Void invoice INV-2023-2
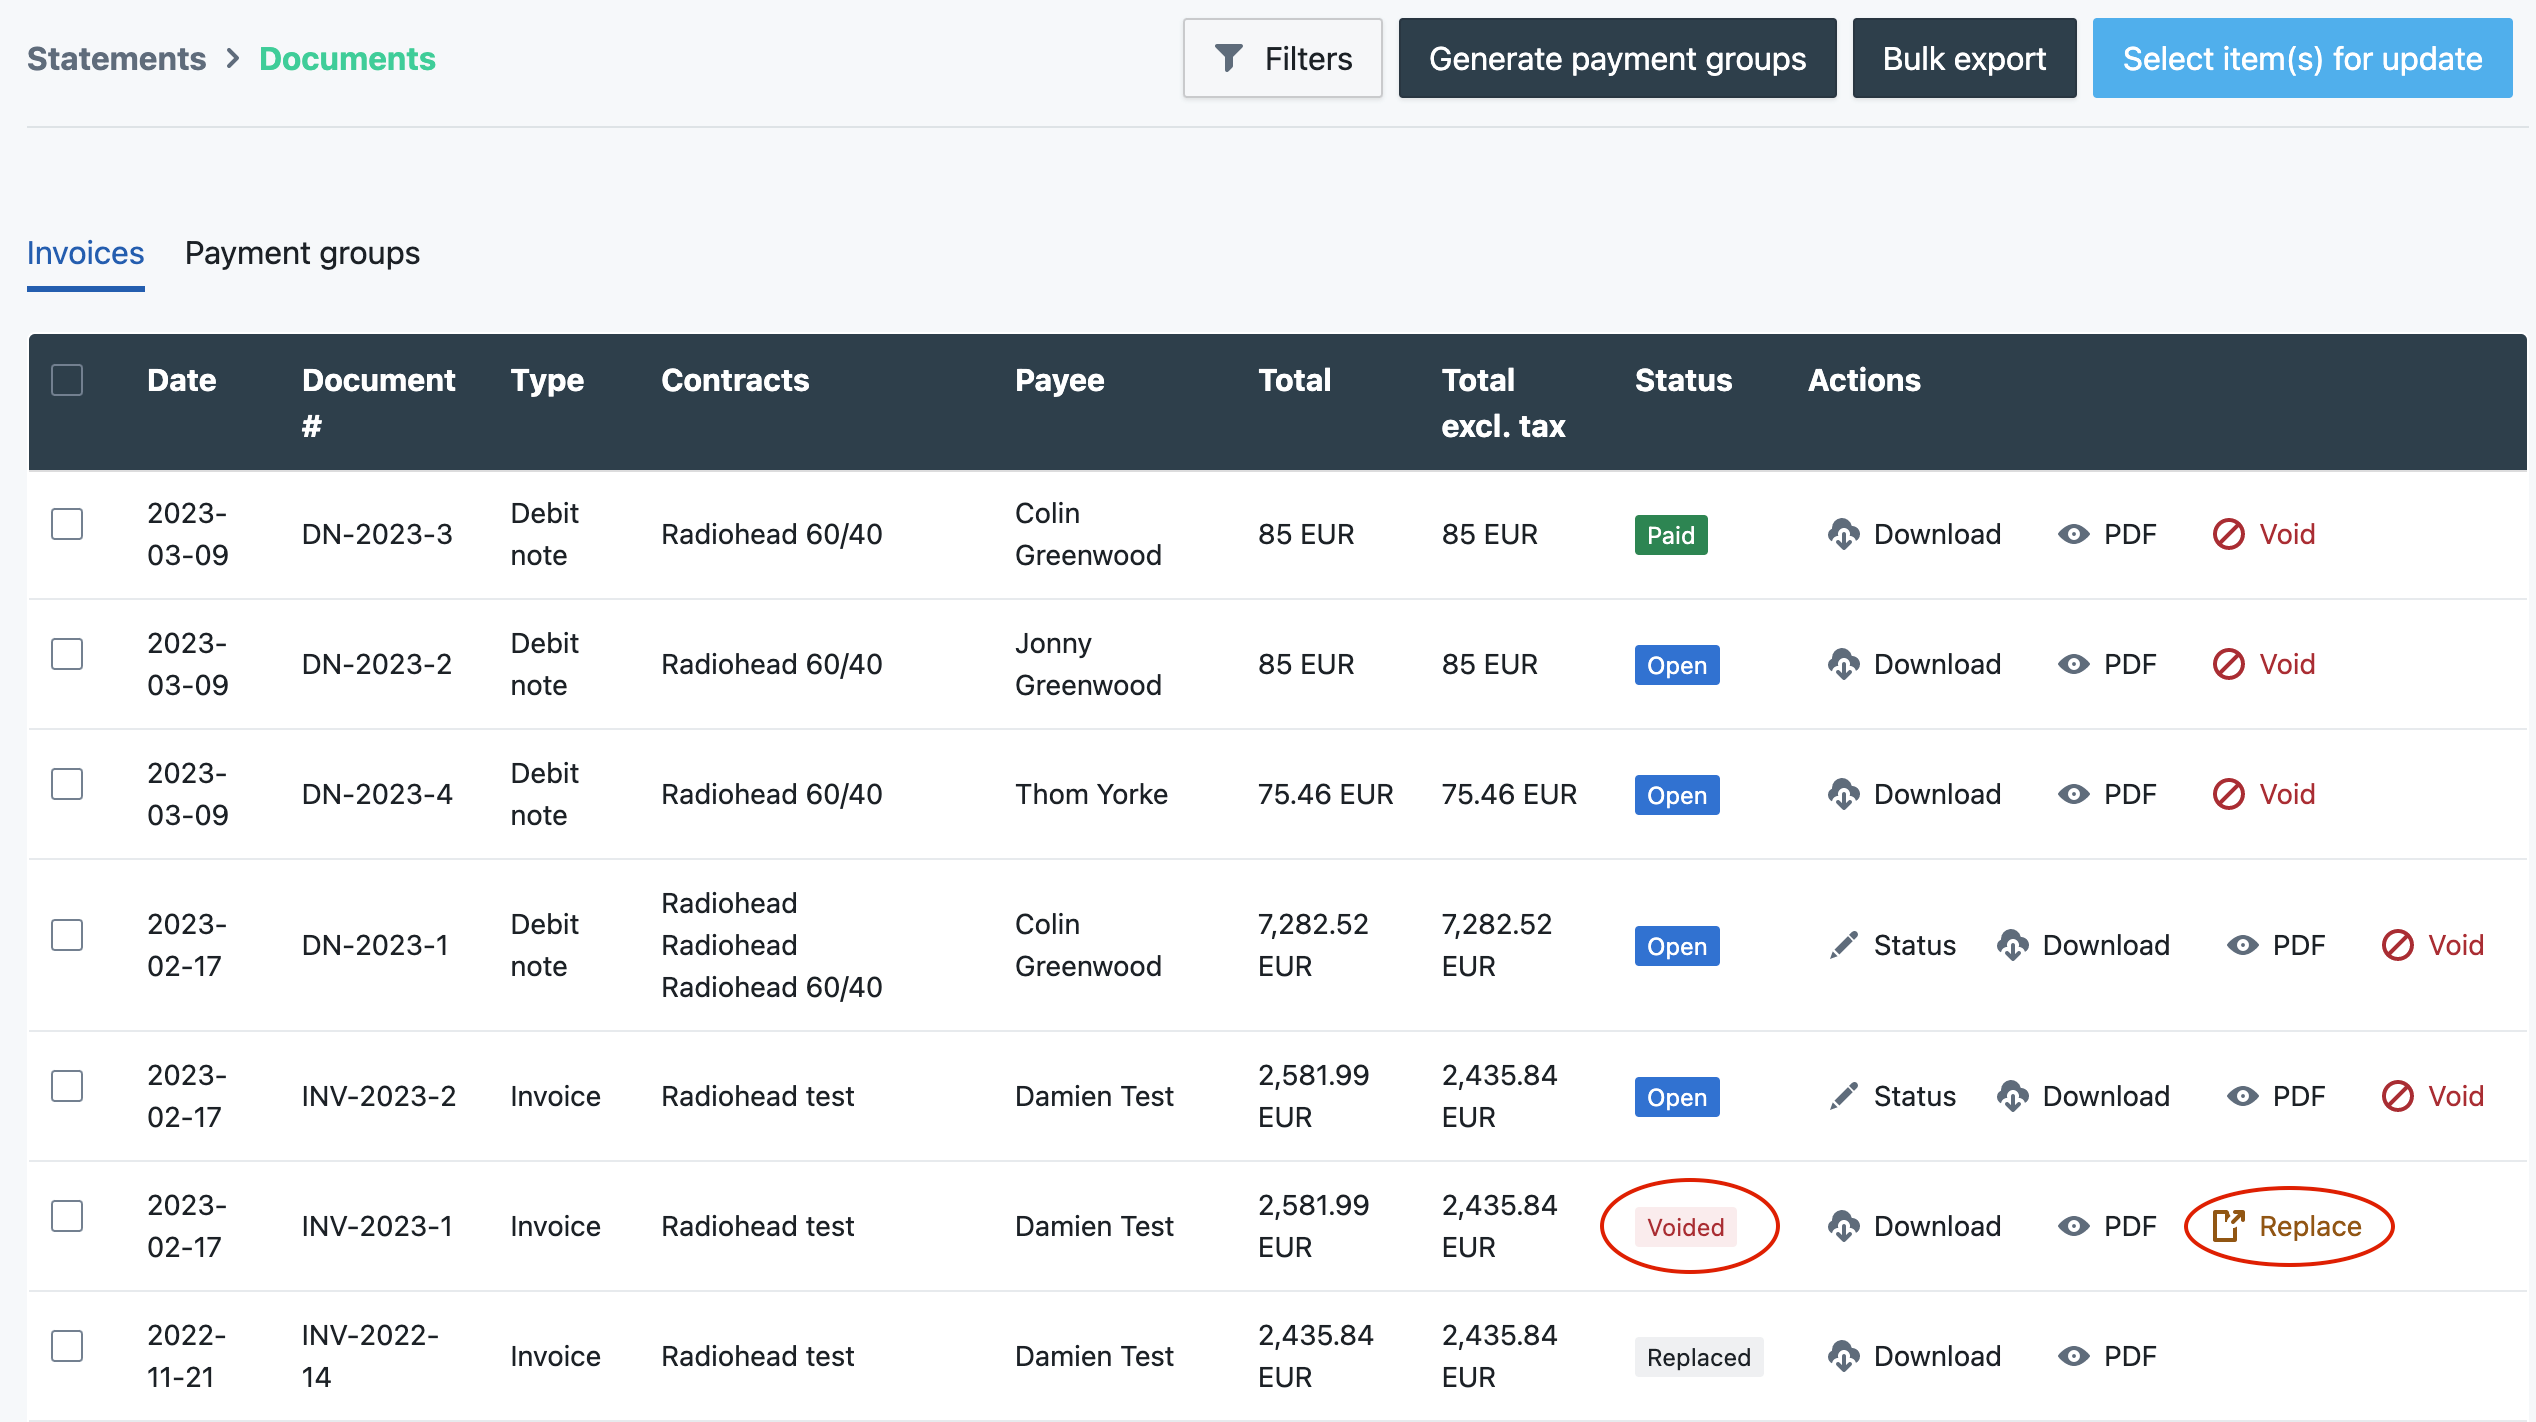Screen dimensions: 2536x1422 2432,1096
